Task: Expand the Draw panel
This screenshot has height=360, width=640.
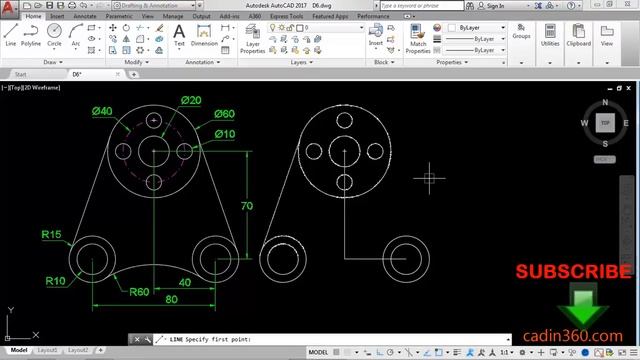Action: pos(53,62)
